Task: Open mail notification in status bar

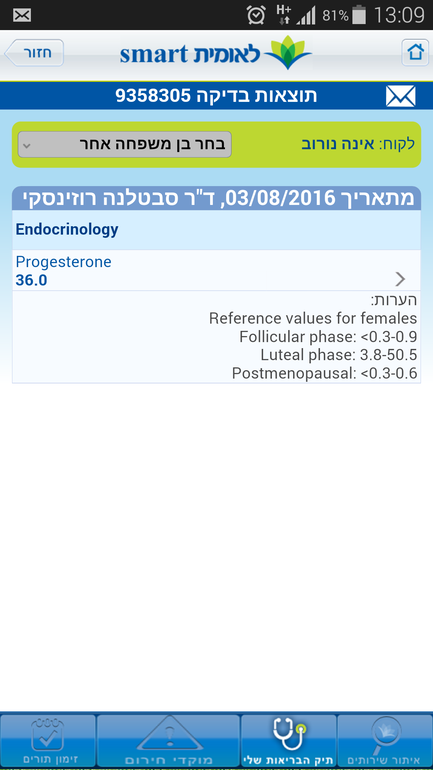Action: point(22,15)
